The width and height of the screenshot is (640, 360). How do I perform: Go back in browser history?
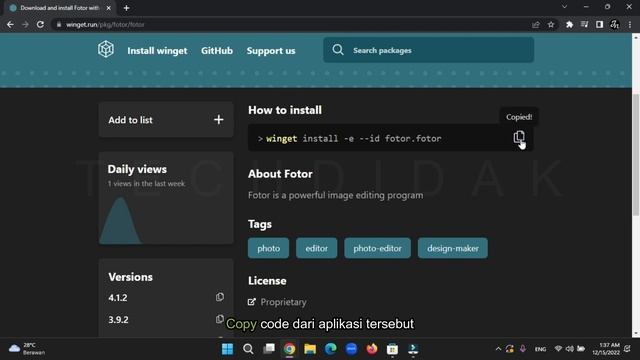click(x=10, y=24)
